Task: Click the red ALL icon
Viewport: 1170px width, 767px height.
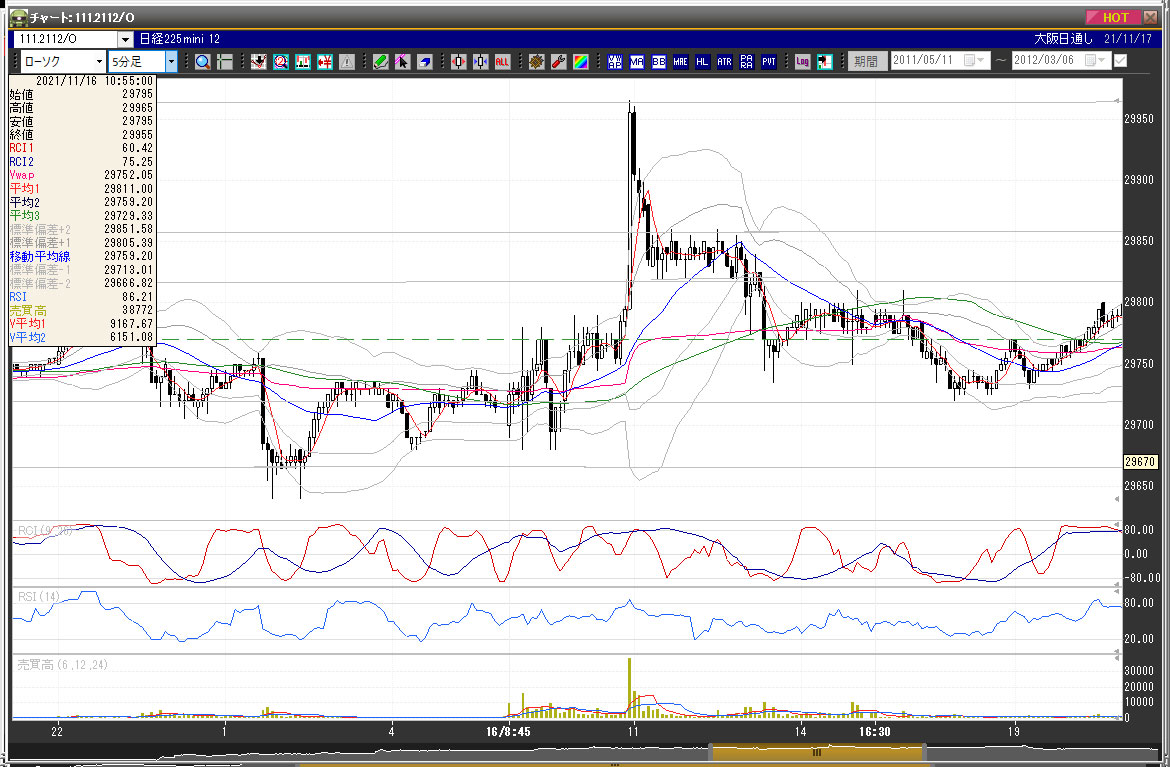Action: pos(502,62)
